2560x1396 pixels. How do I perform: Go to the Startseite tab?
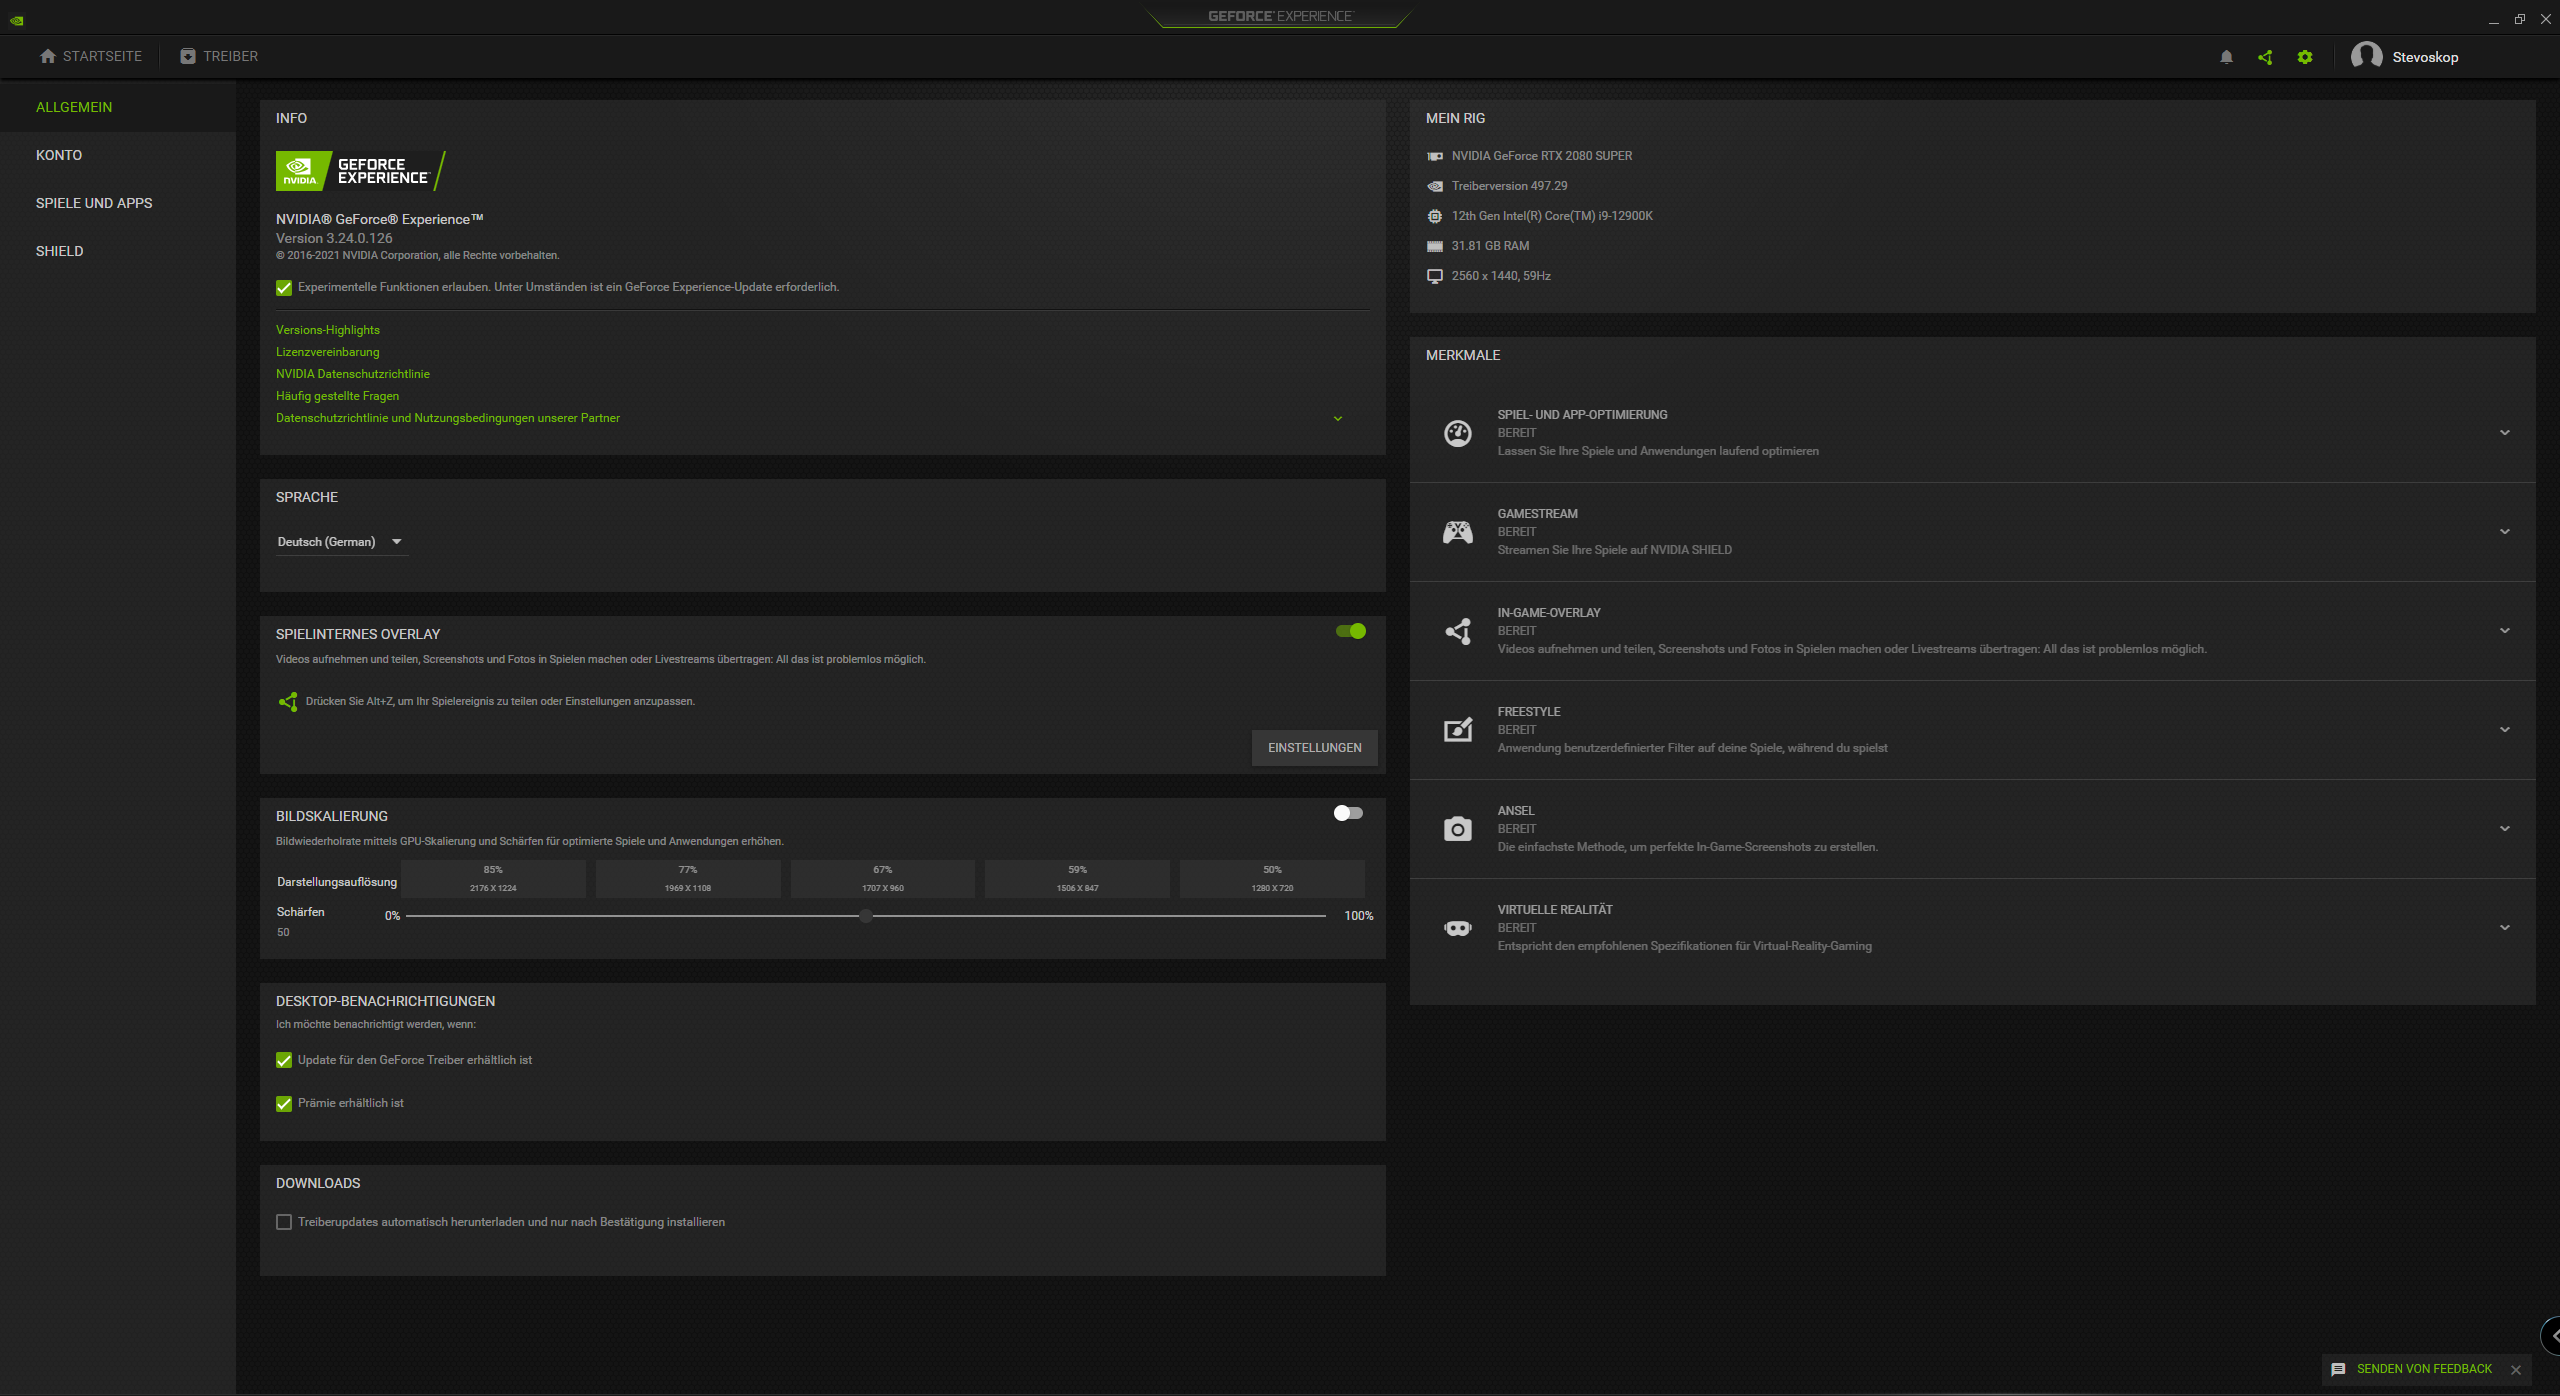91,56
